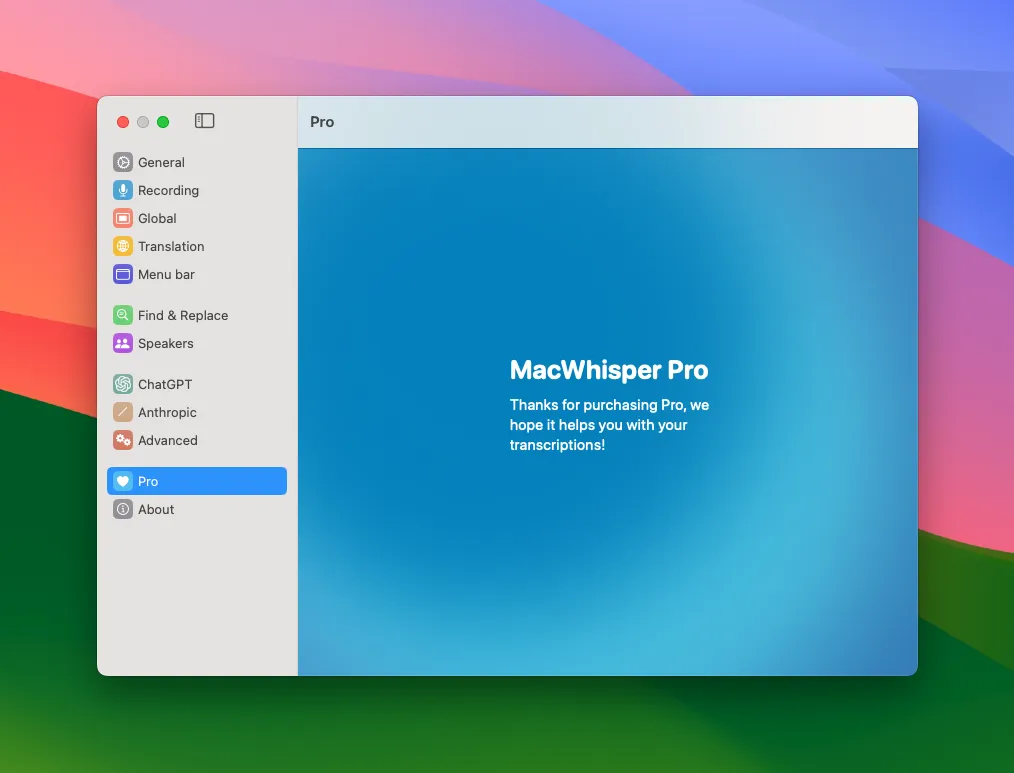The width and height of the screenshot is (1014, 773).
Task: Open Speakers settings via the people icon
Action: 122,343
